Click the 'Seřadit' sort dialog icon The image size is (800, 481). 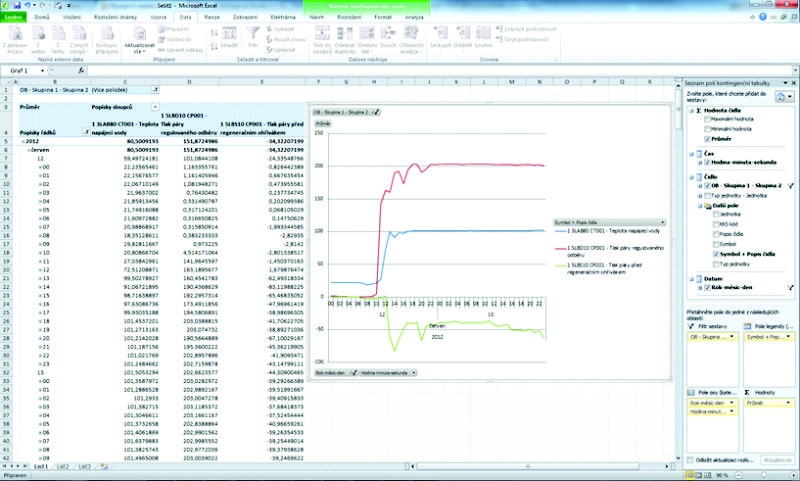pos(229,34)
